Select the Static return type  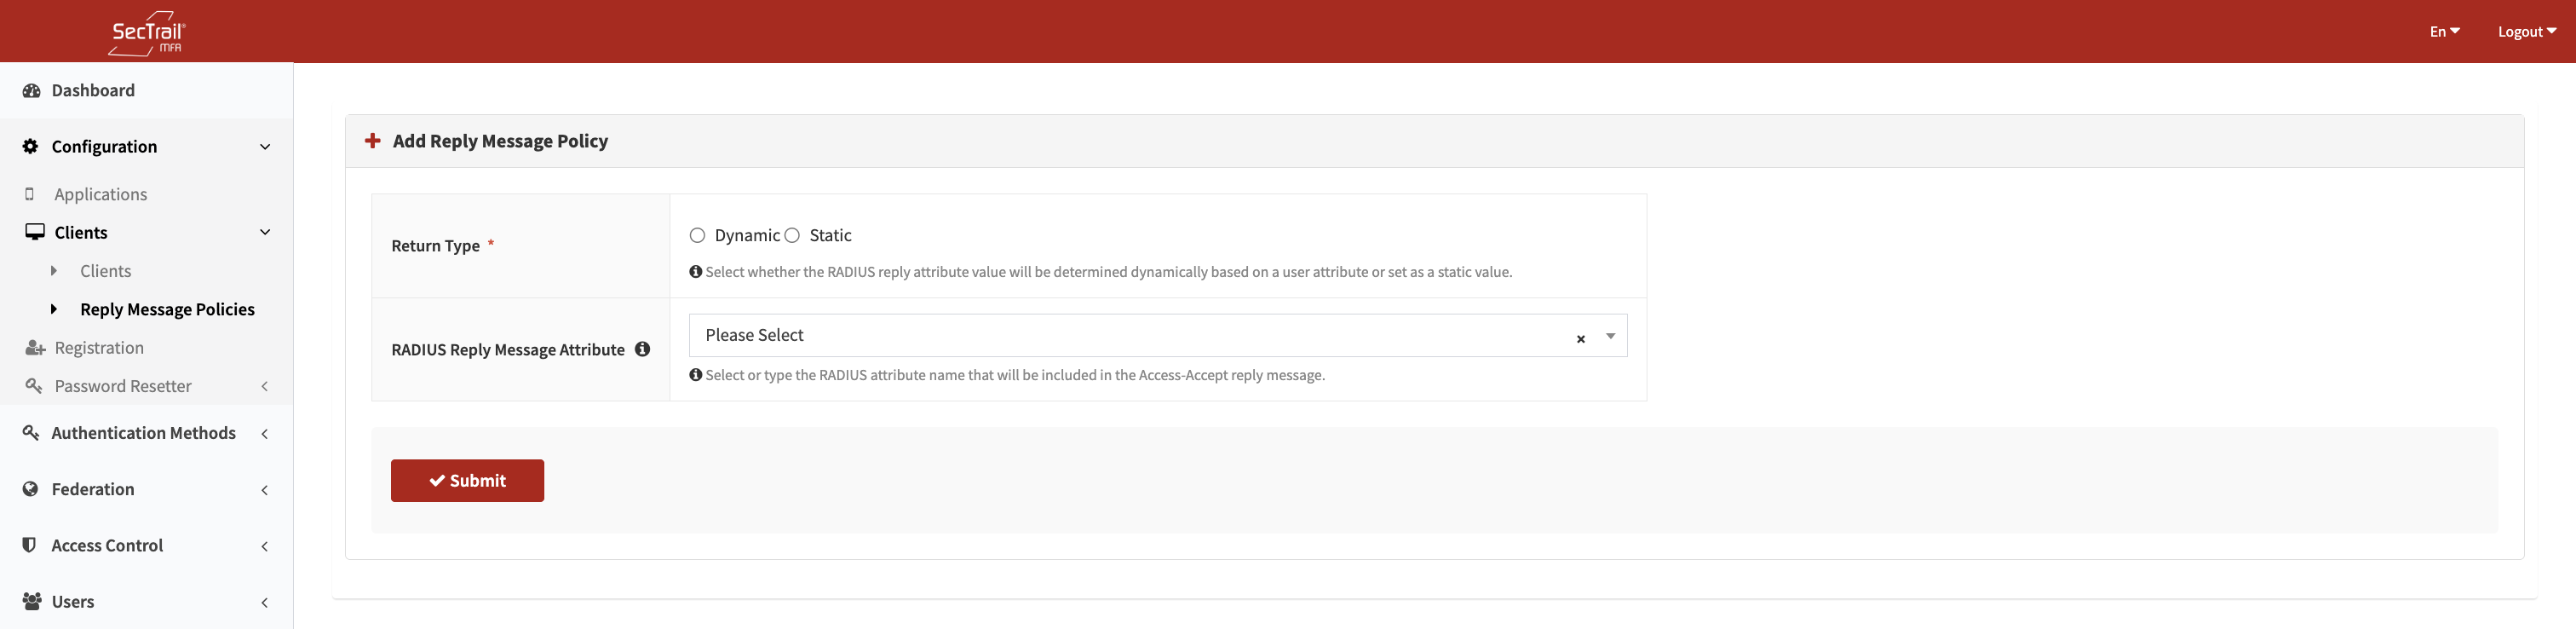pyautogui.click(x=792, y=236)
